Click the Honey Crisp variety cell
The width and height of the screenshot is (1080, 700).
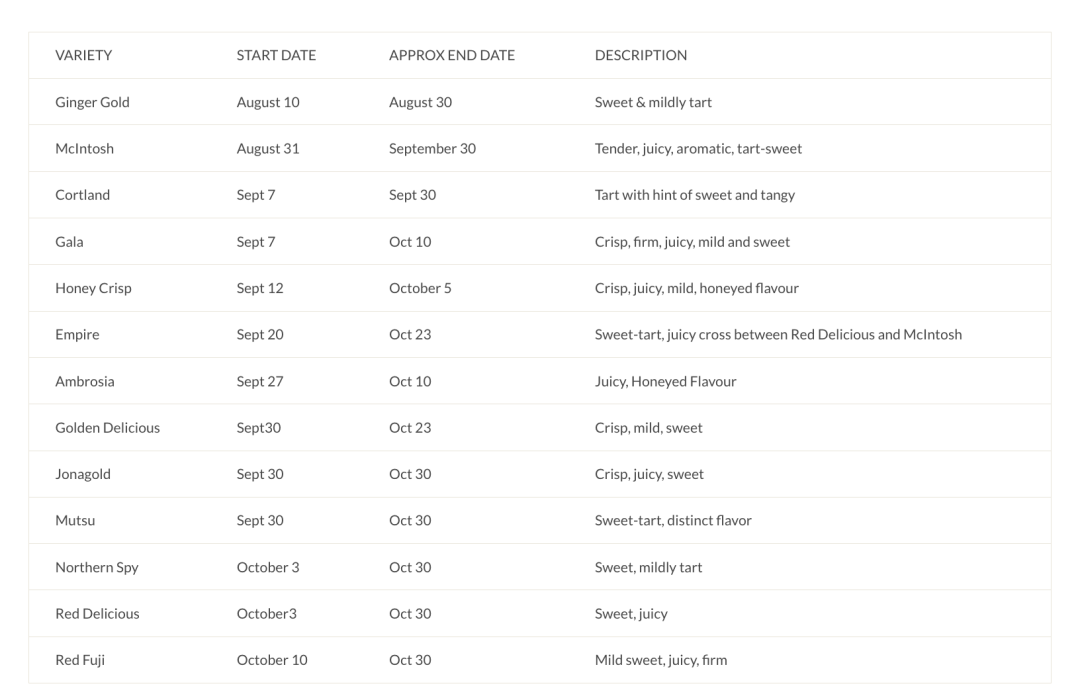[93, 288]
